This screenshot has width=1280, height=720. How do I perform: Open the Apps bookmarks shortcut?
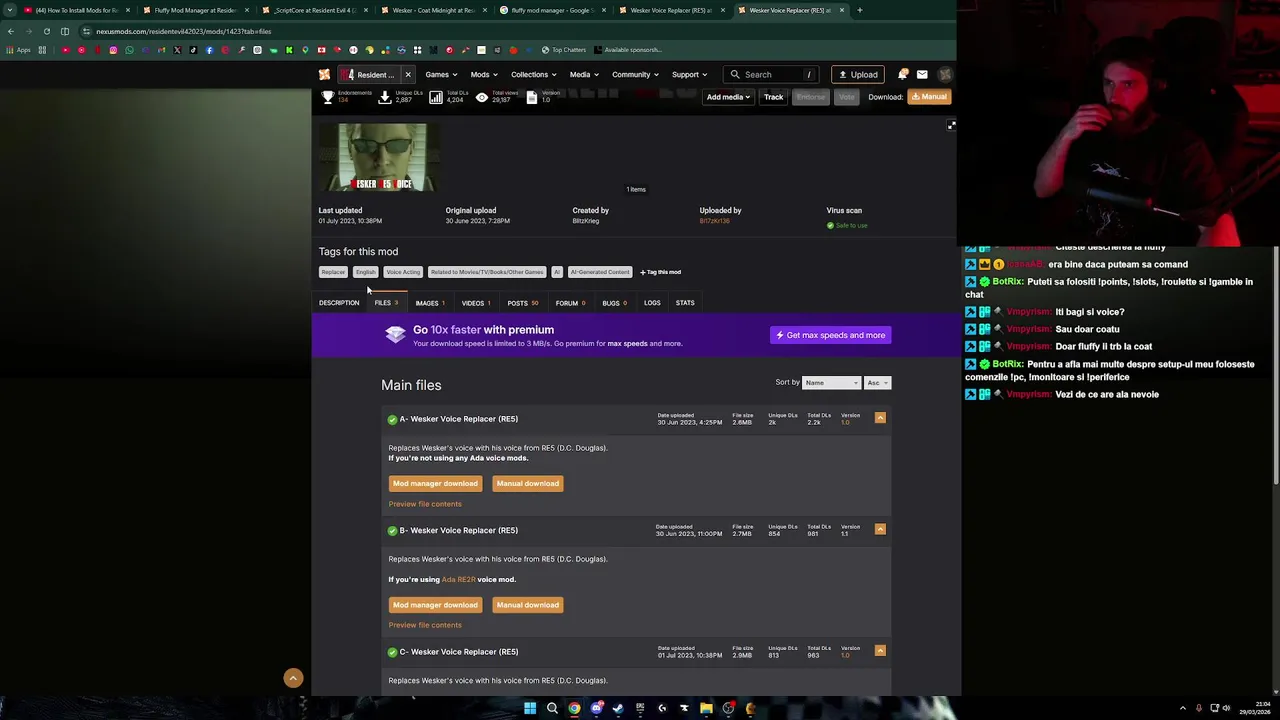[x=20, y=50]
